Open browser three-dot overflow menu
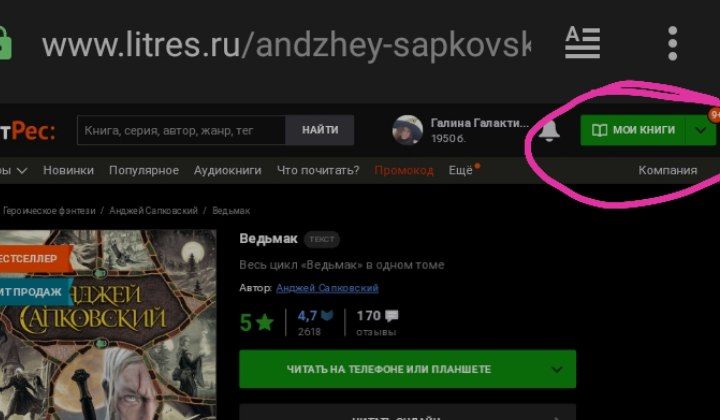Viewport: 720px width, 420px height. click(x=672, y=44)
